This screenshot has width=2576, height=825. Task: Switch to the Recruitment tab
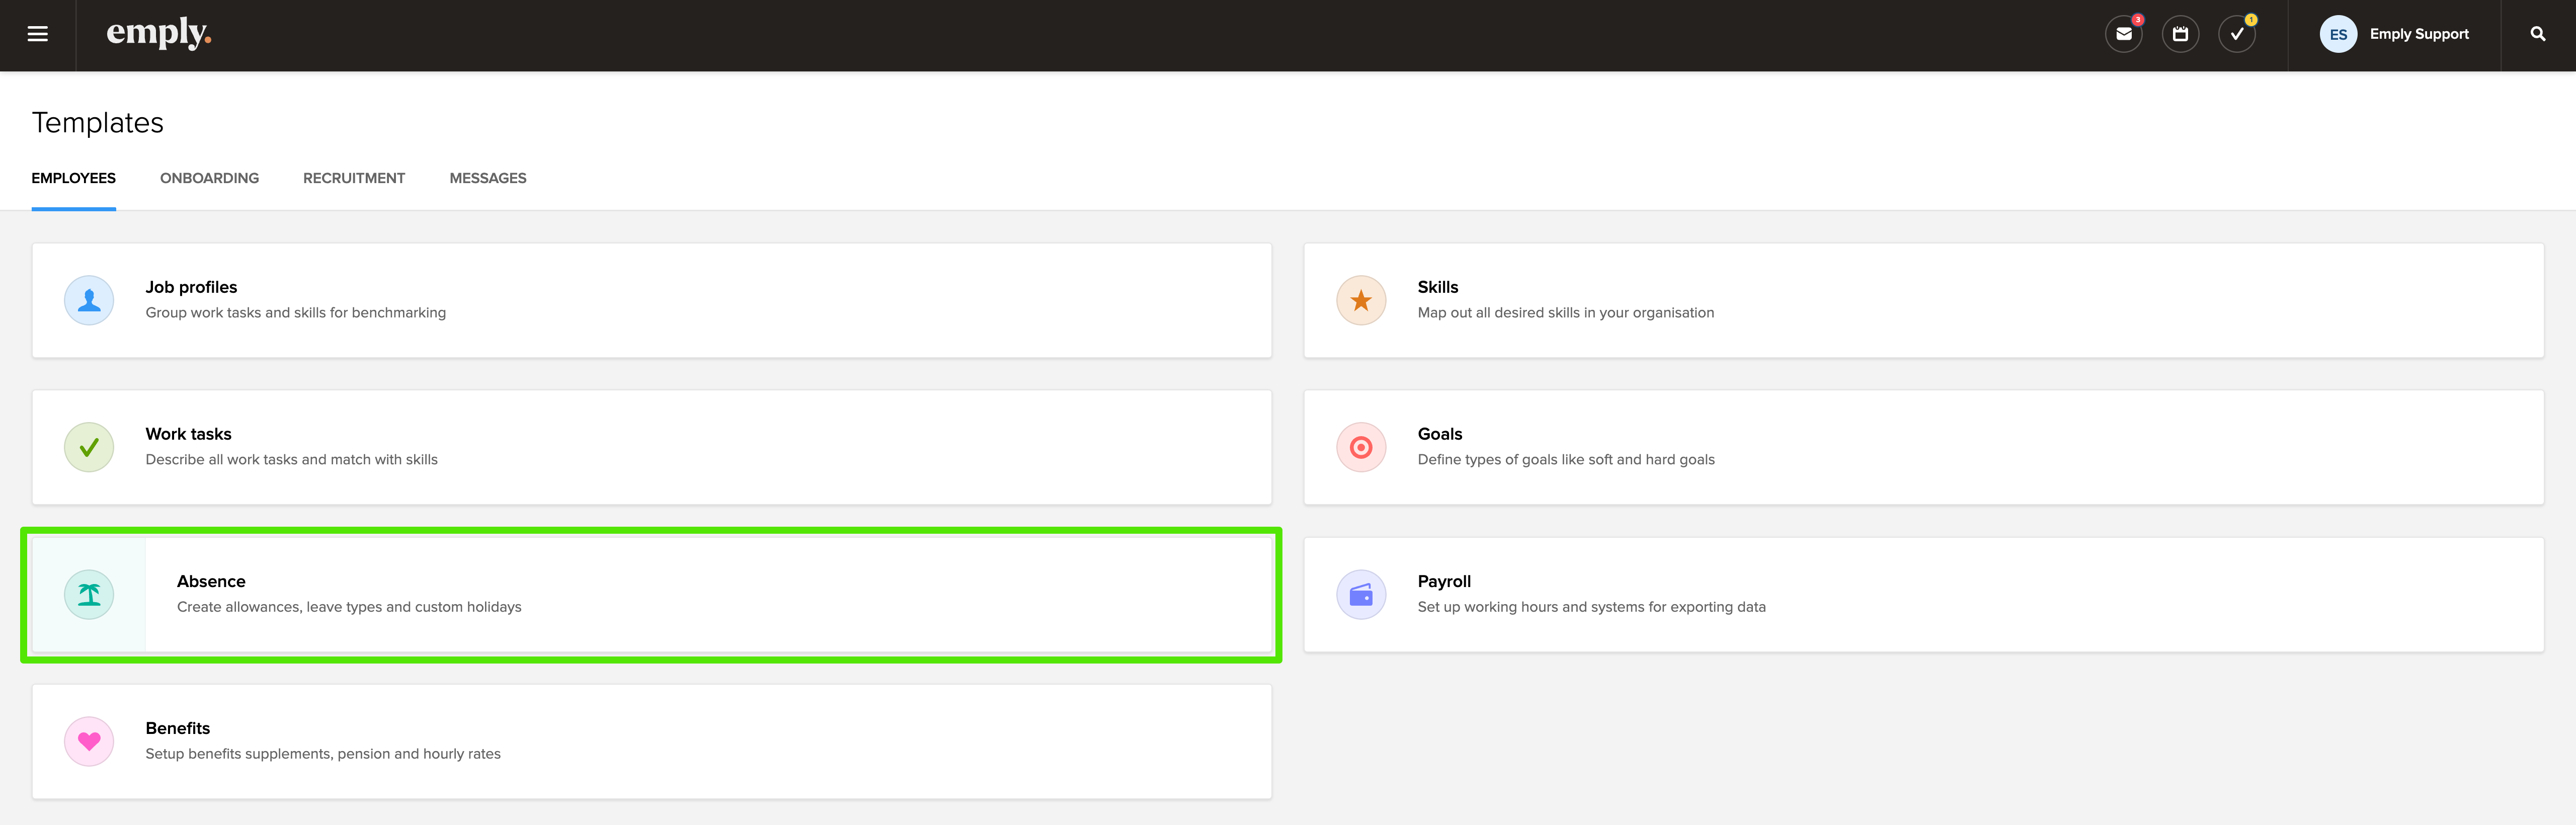[354, 178]
